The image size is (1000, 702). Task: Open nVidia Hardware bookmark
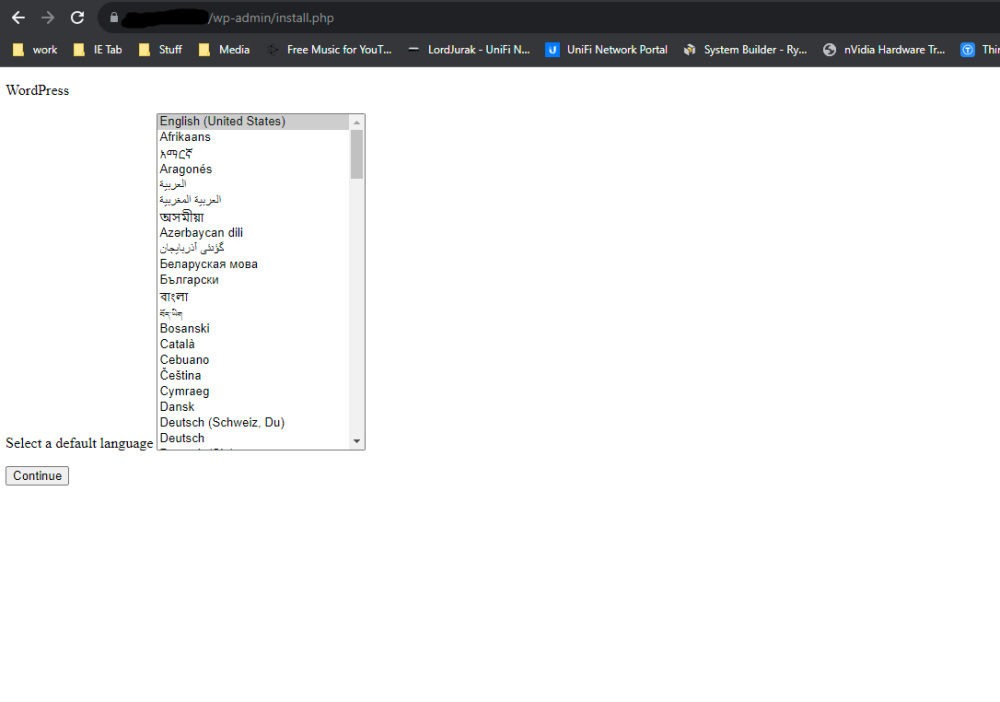tap(884, 50)
